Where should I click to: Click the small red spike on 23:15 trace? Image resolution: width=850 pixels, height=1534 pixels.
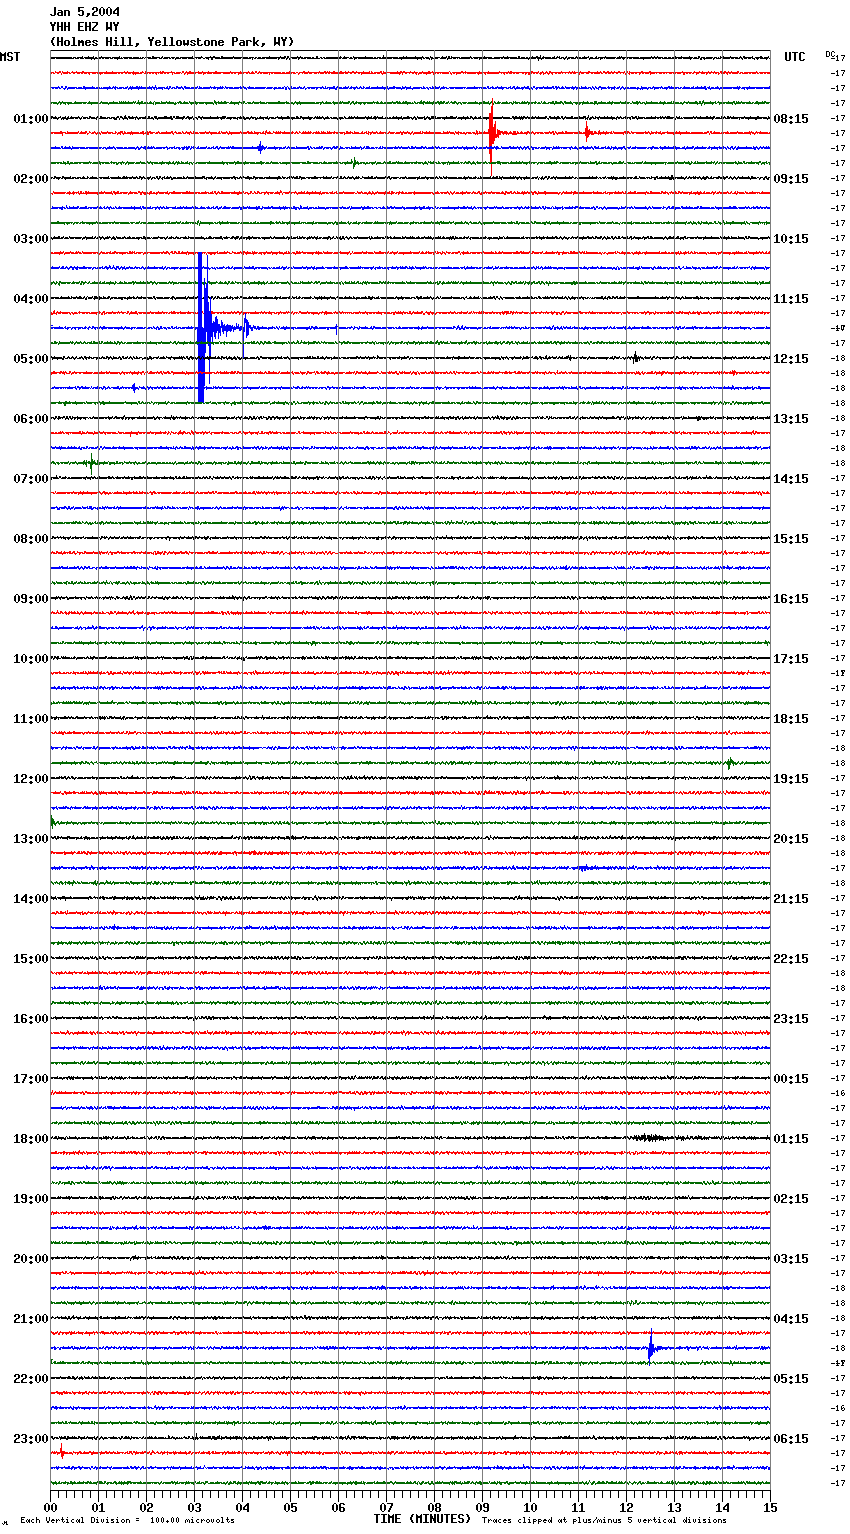click(x=62, y=1452)
